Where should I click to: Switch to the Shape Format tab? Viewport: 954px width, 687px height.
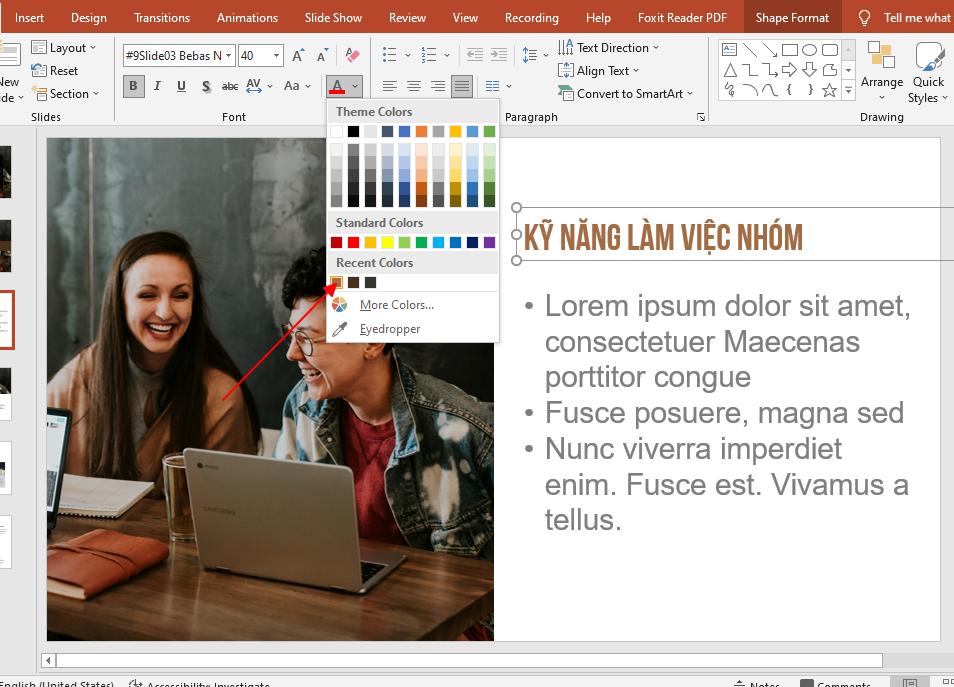[x=792, y=17]
